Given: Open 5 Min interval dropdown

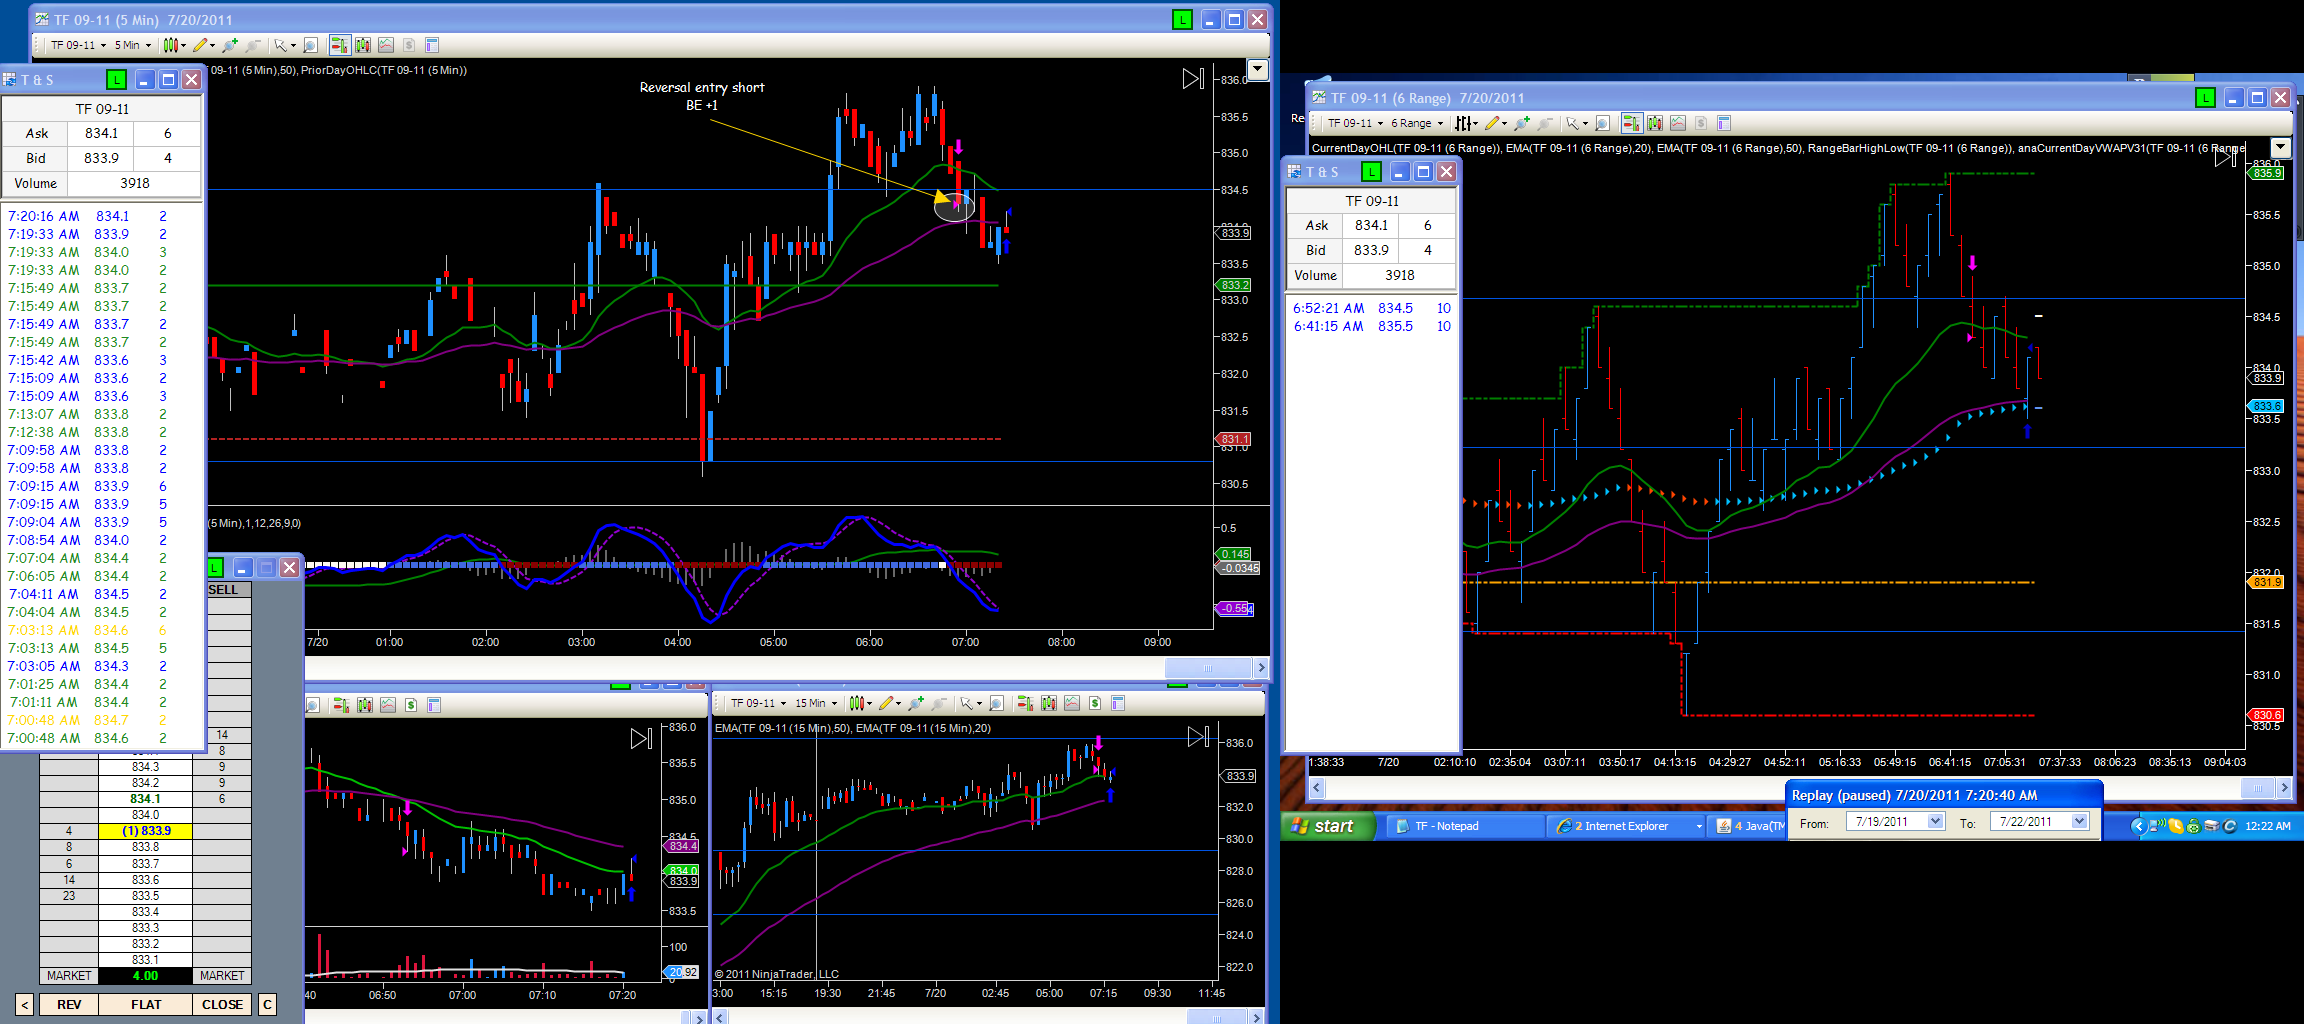Looking at the screenshot, I should (133, 45).
